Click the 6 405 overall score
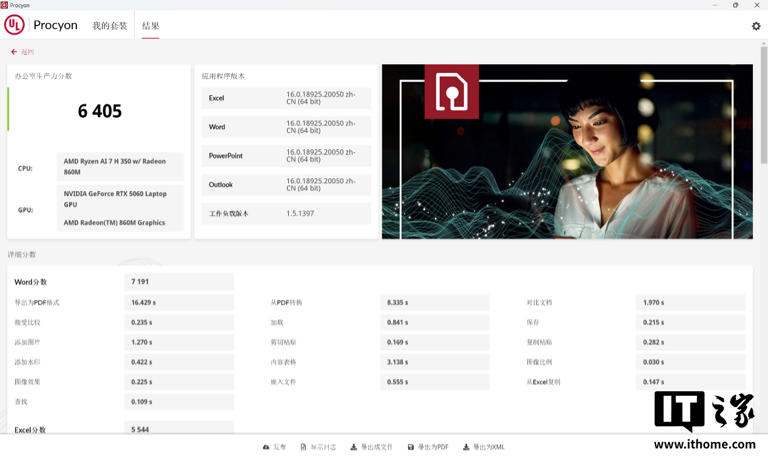Image resolution: width=768 pixels, height=459 pixels. pos(100,111)
